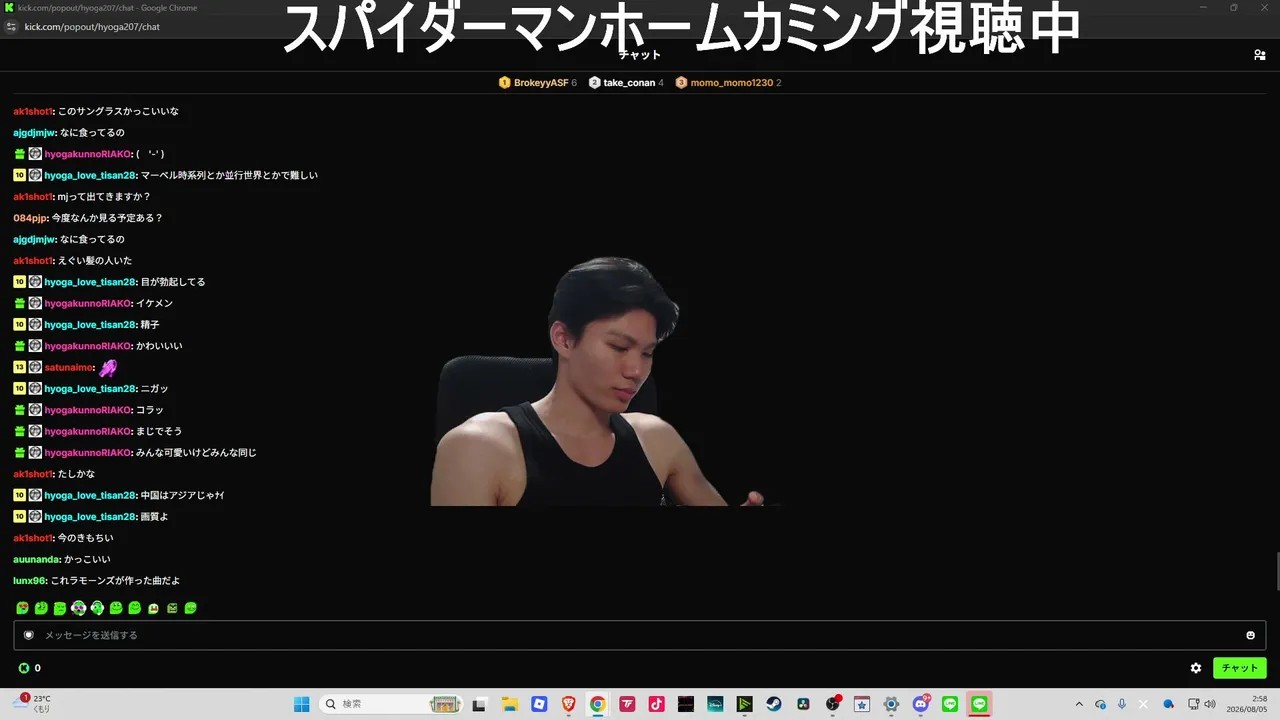This screenshot has width=1280, height=720.
Task: Open the emoji picker in message box
Action: tap(1250, 635)
